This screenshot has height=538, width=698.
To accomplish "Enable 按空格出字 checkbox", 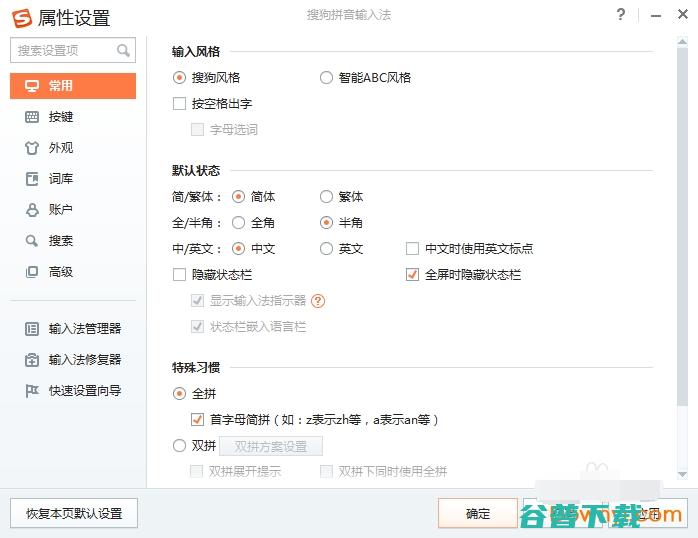I will [179, 104].
